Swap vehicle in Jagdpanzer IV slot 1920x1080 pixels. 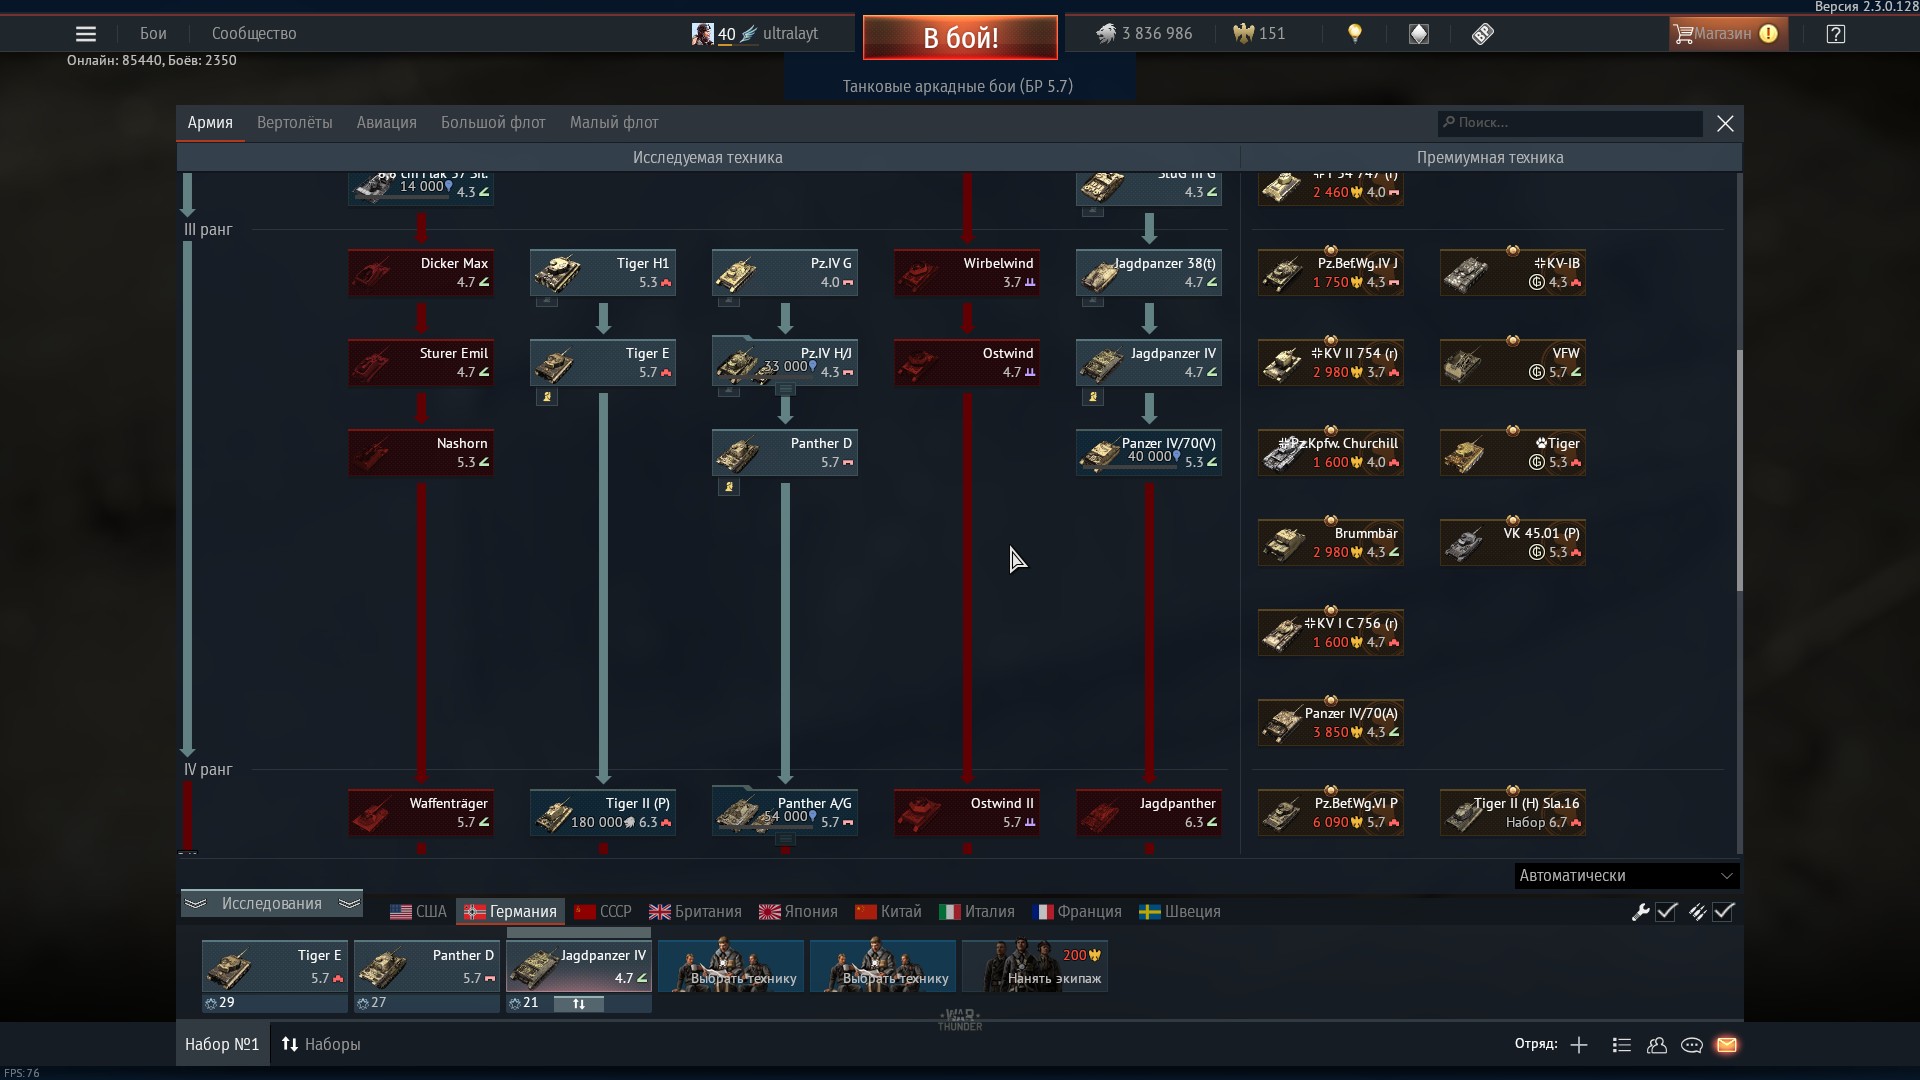pos(579,1004)
